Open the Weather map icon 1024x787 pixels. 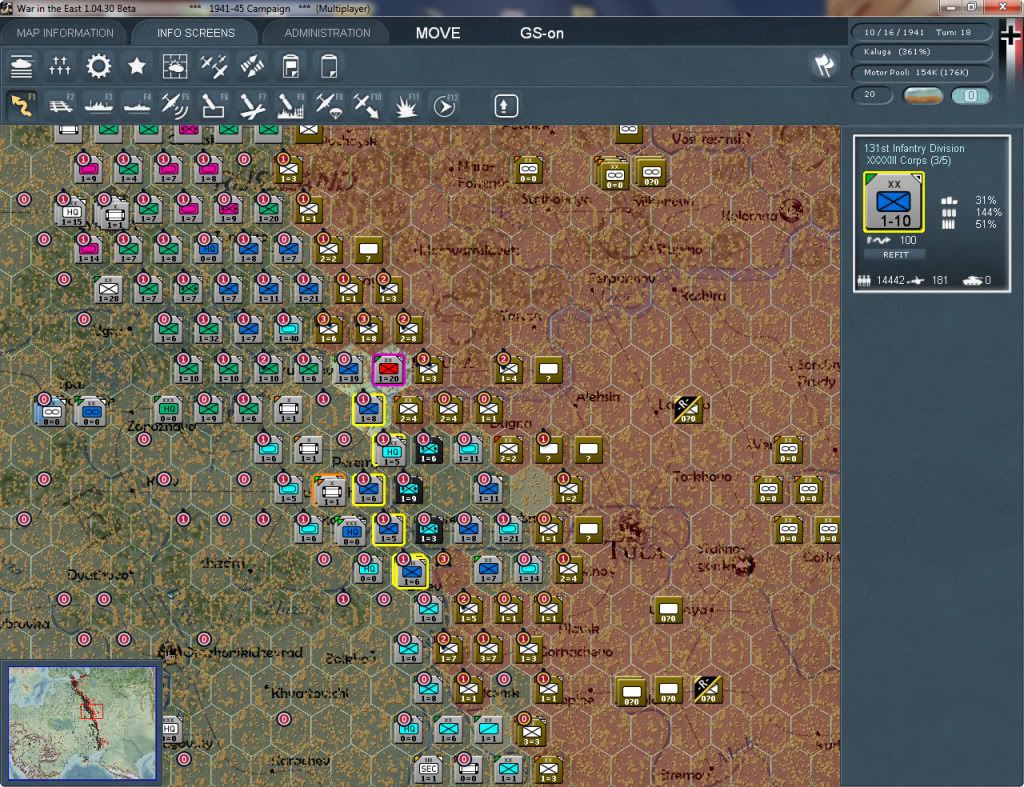(175, 66)
